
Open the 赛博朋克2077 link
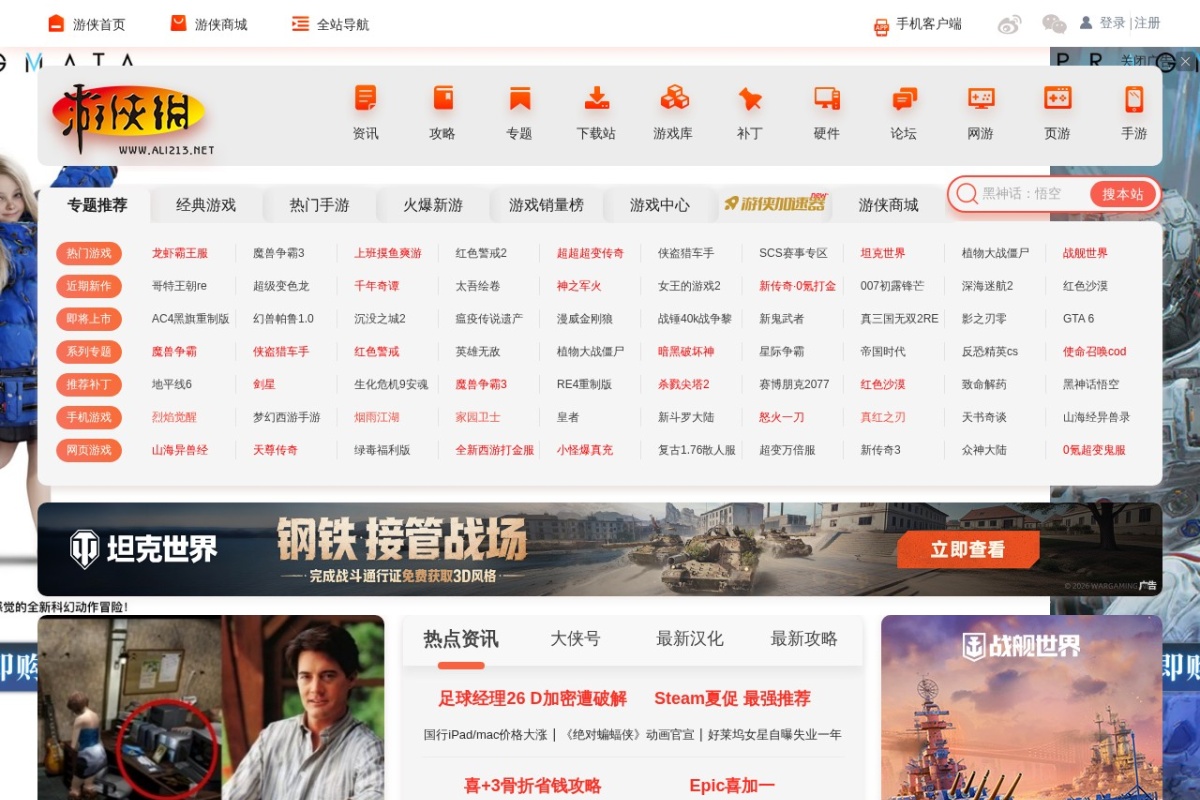[794, 384]
